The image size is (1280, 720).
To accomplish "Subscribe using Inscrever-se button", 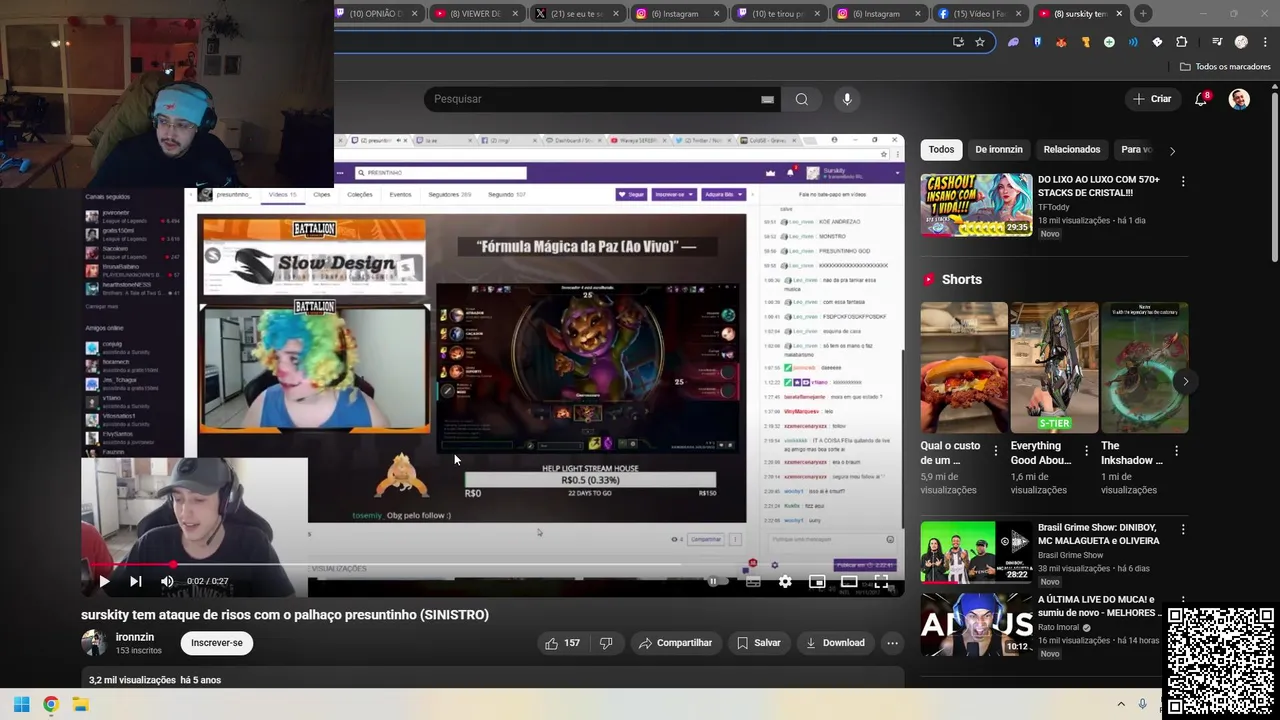I will click(217, 643).
